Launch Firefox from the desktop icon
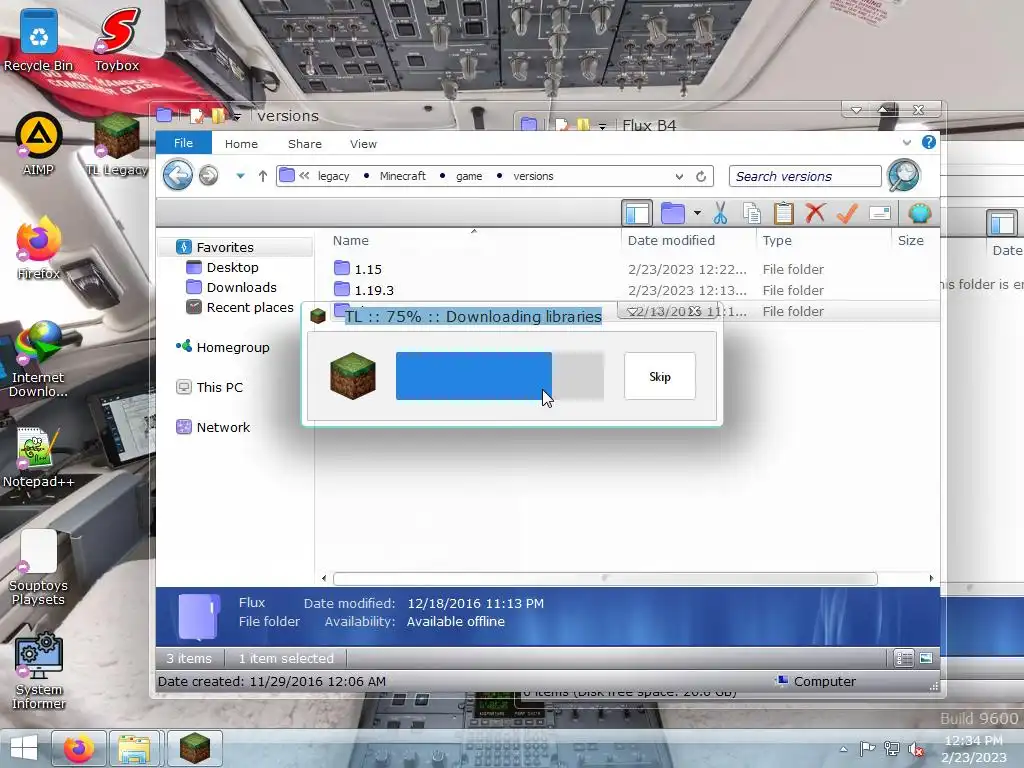 (x=39, y=248)
